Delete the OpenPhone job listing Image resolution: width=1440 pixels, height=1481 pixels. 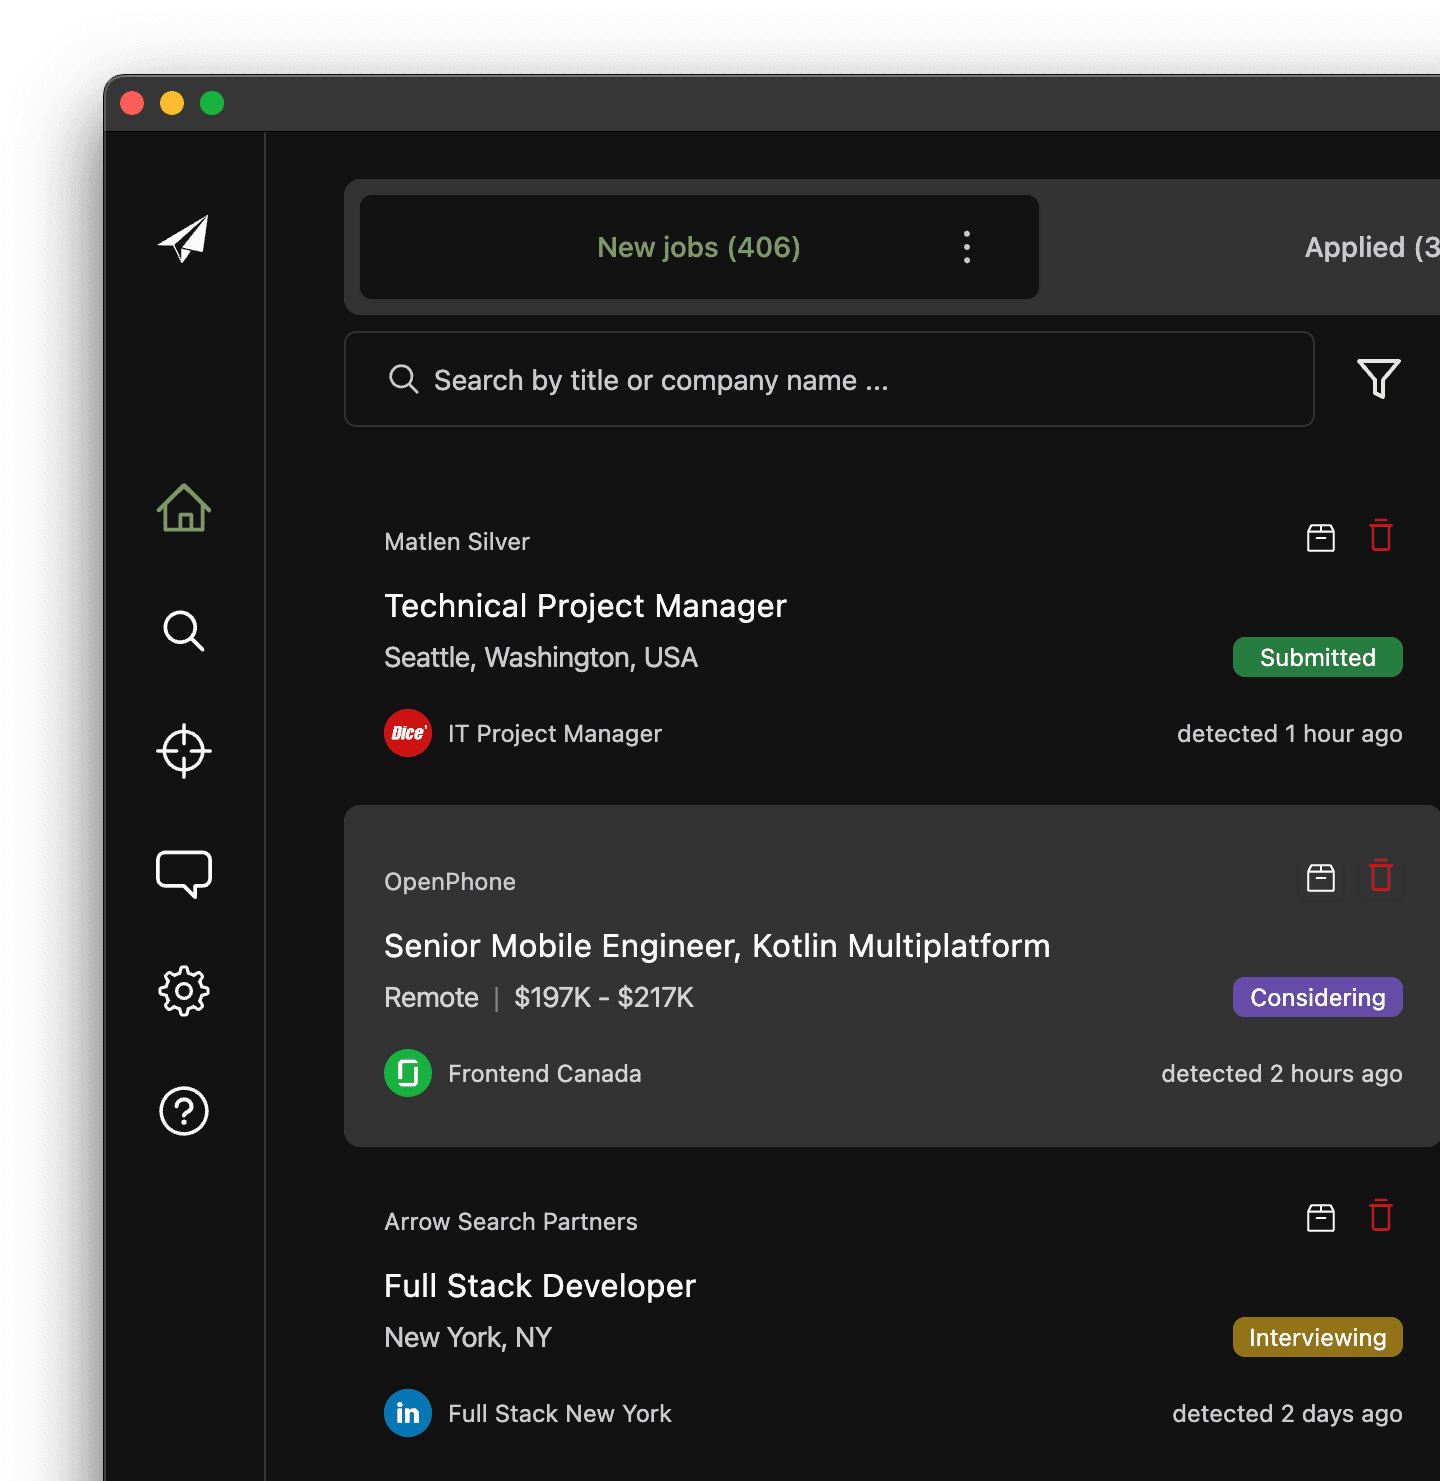point(1381,876)
